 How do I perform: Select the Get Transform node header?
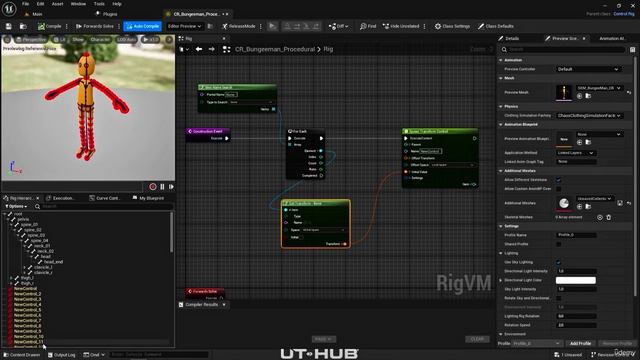pos(316,203)
